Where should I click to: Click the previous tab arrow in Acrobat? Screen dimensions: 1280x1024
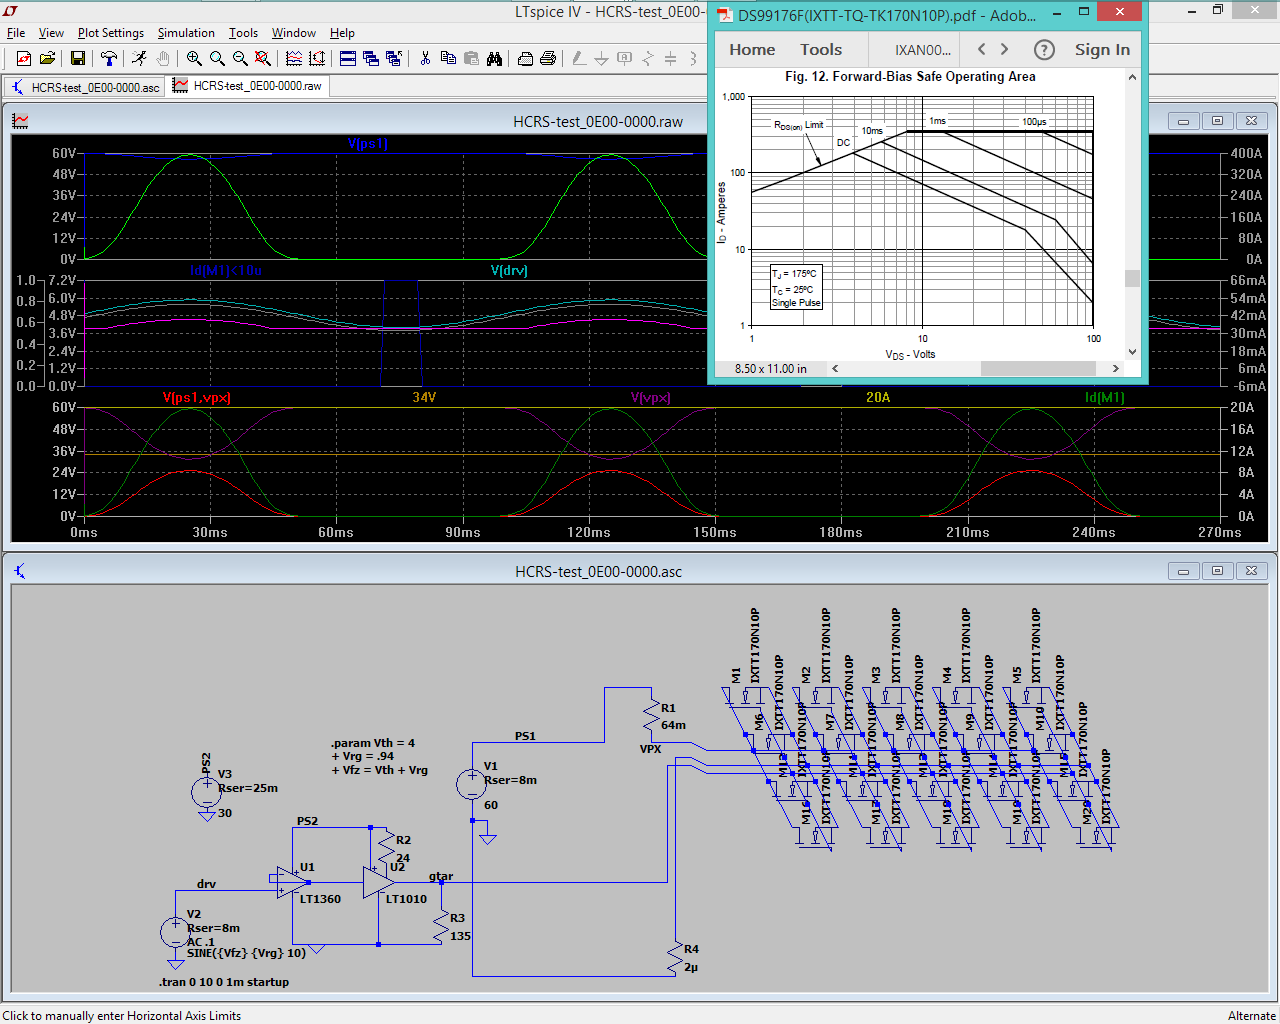pos(981,49)
